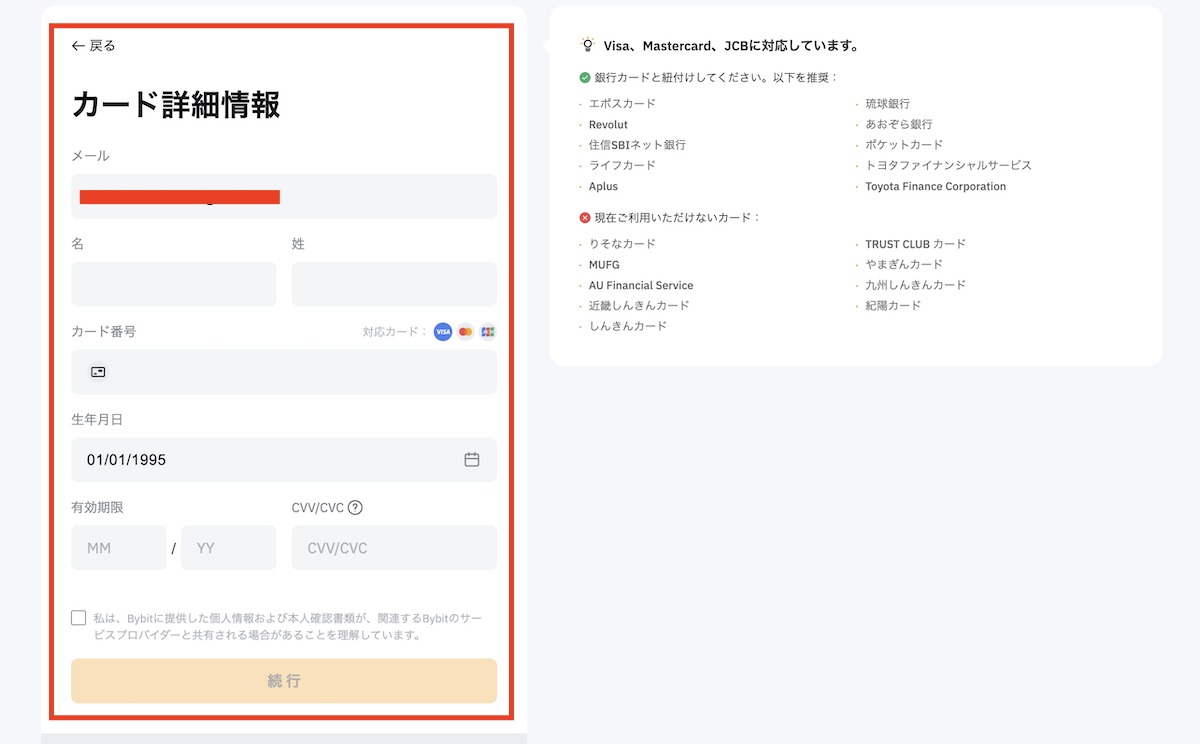The height and width of the screenshot is (744, 1200).
Task: Click the あおぞら銀行 entry
Action: coord(899,125)
